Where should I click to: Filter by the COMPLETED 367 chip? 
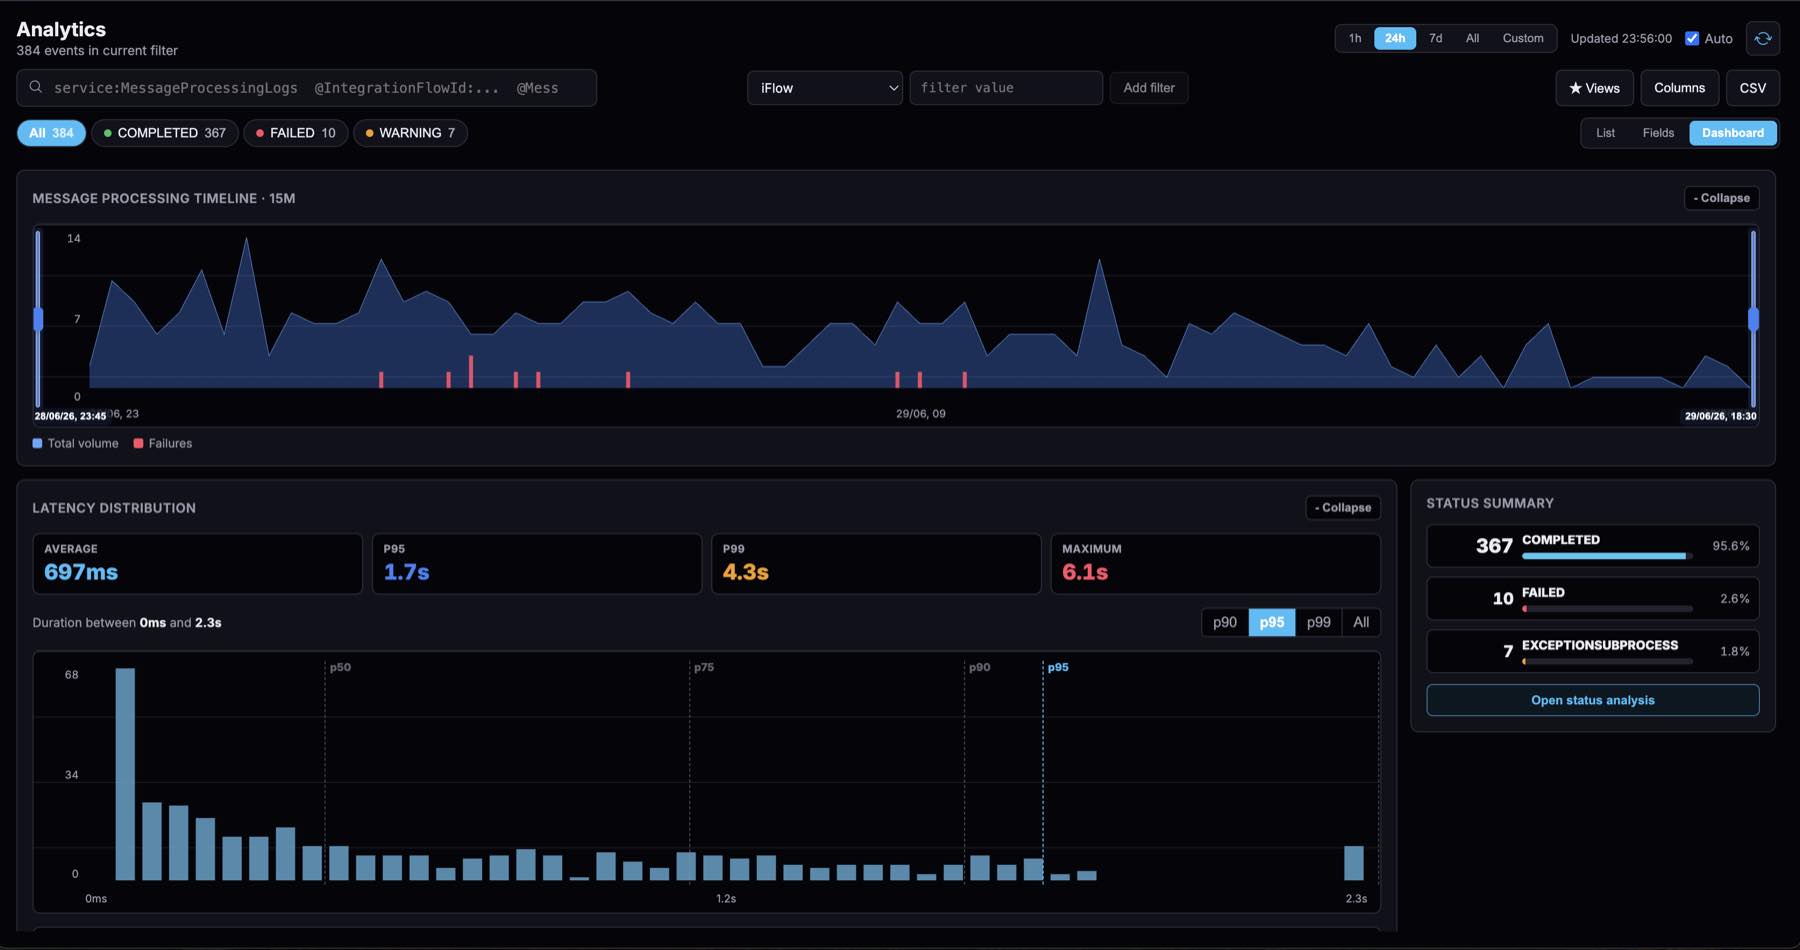(x=165, y=133)
